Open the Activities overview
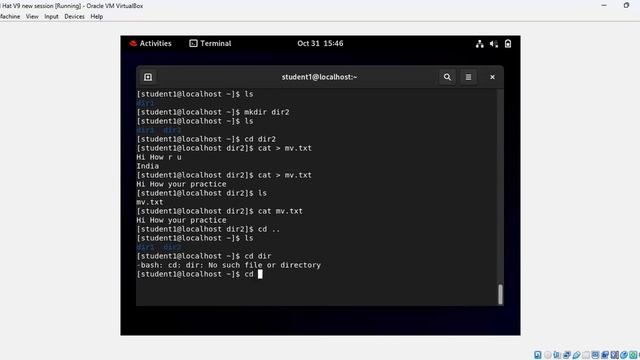The width and height of the screenshot is (640, 360). tap(155, 43)
